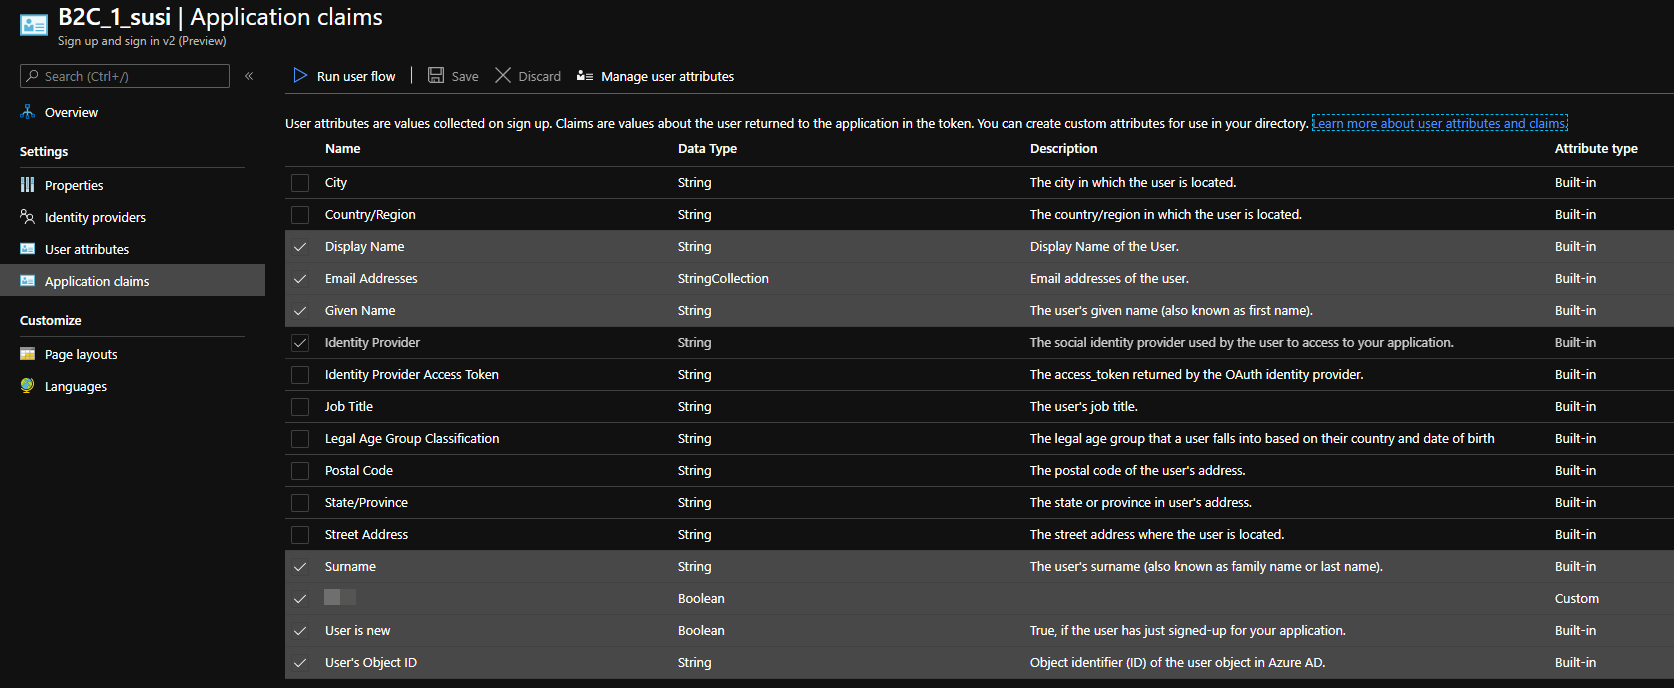Image resolution: width=1674 pixels, height=688 pixels.
Task: Click the Identity providers icon in sidebar
Action: click(28, 217)
